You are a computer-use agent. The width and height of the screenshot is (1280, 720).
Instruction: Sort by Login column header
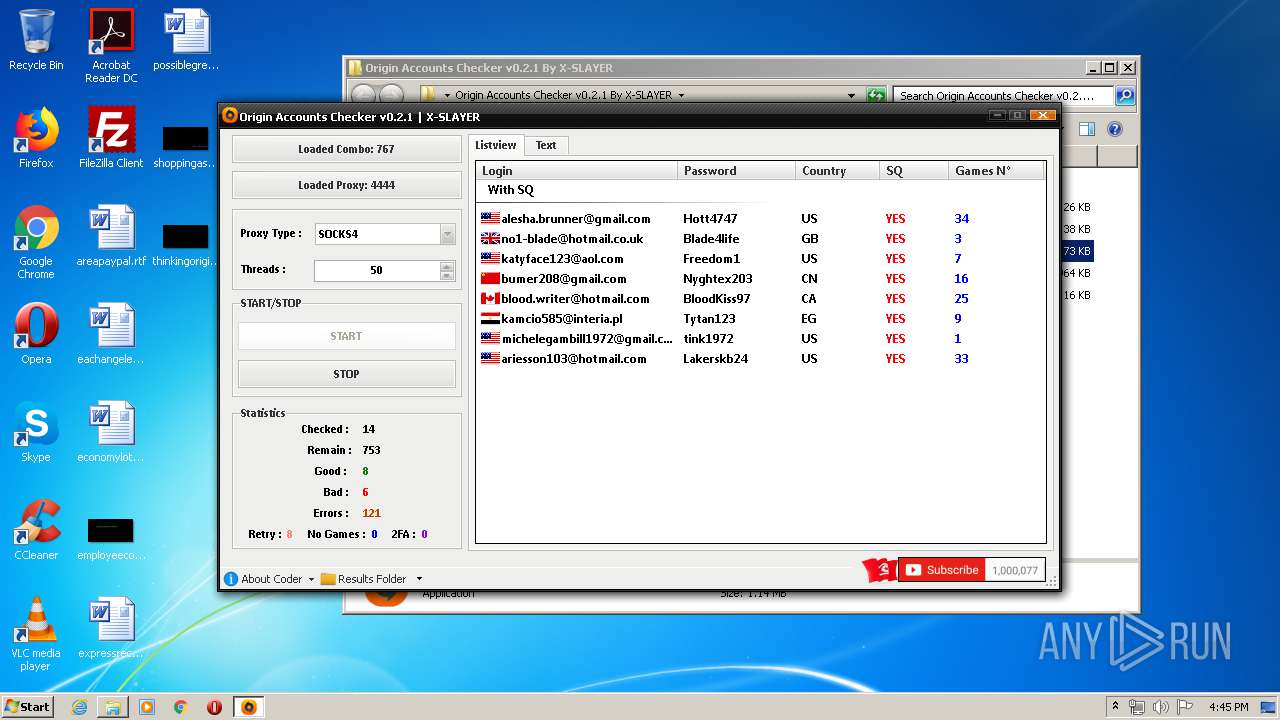tap(577, 171)
